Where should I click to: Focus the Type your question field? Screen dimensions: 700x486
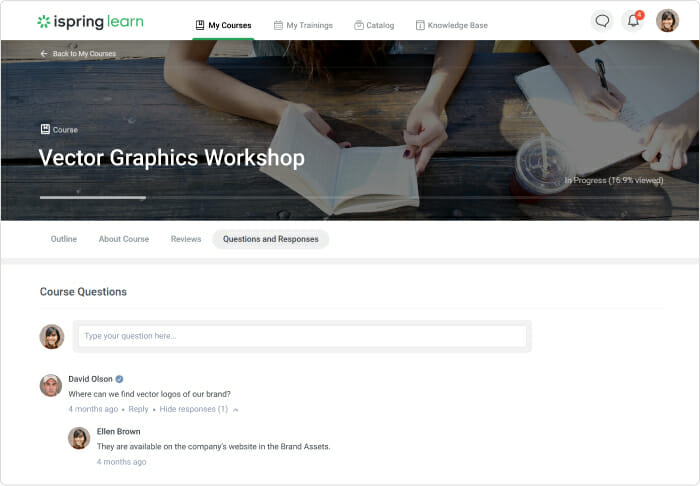tap(302, 336)
